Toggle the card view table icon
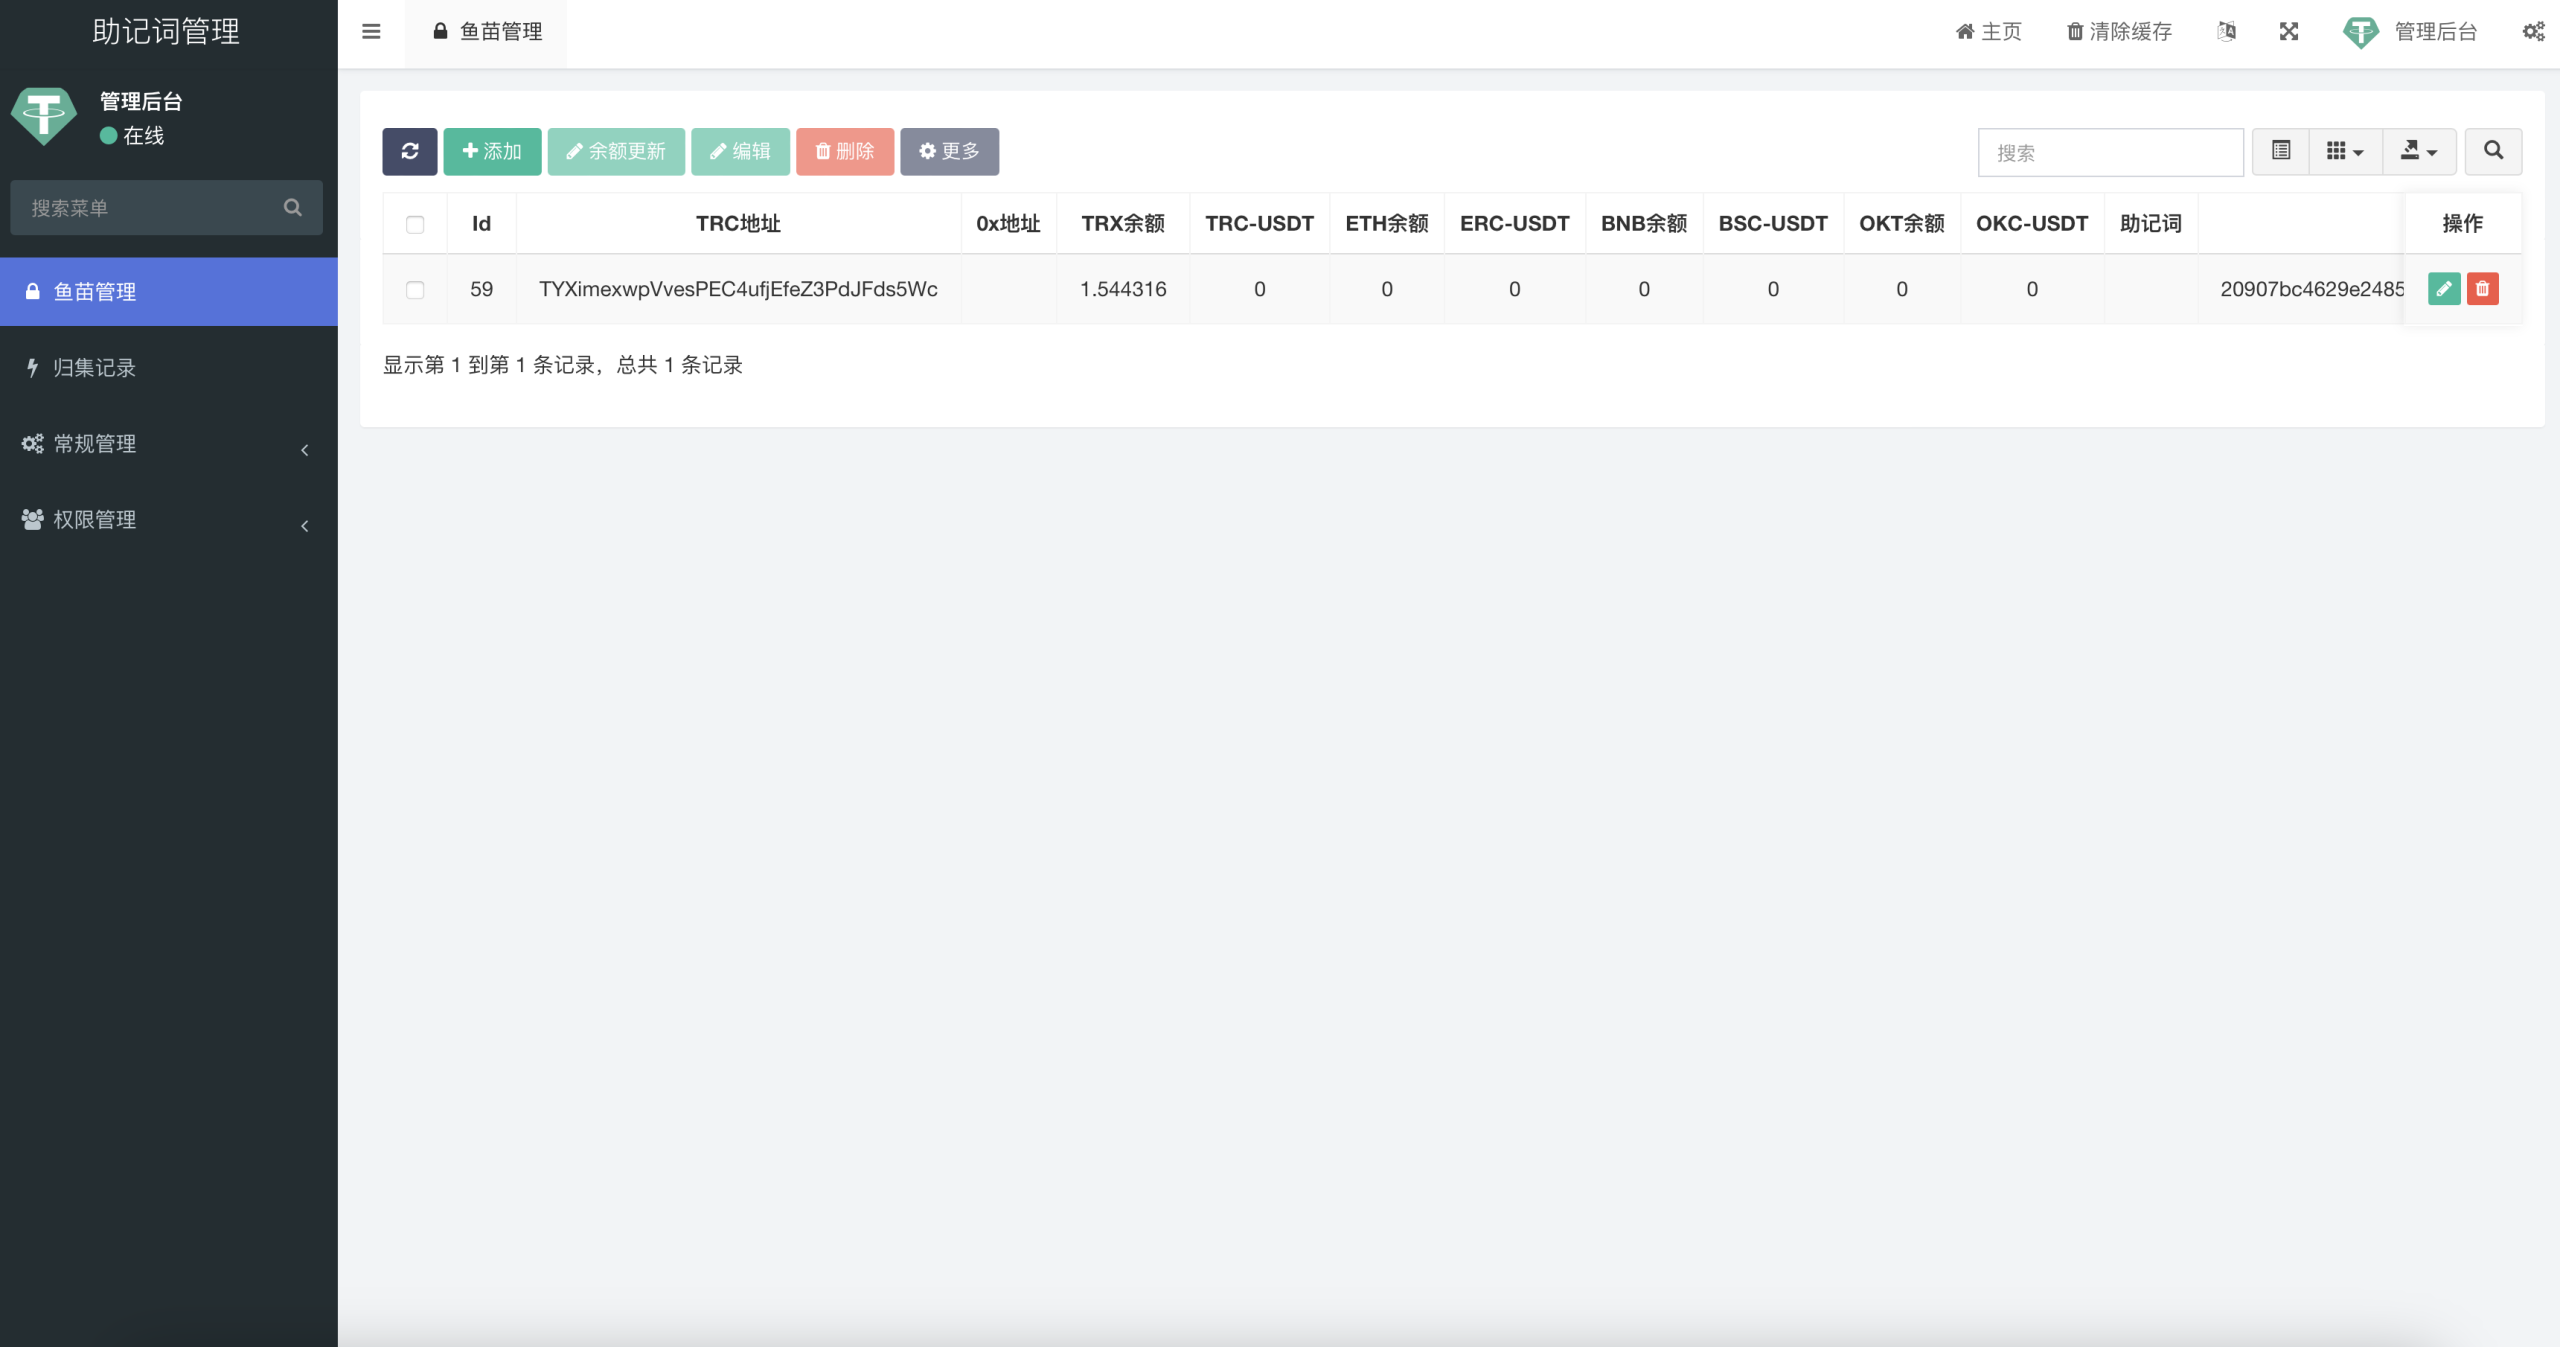Screen dimensions: 2560x1347 click(2280, 151)
